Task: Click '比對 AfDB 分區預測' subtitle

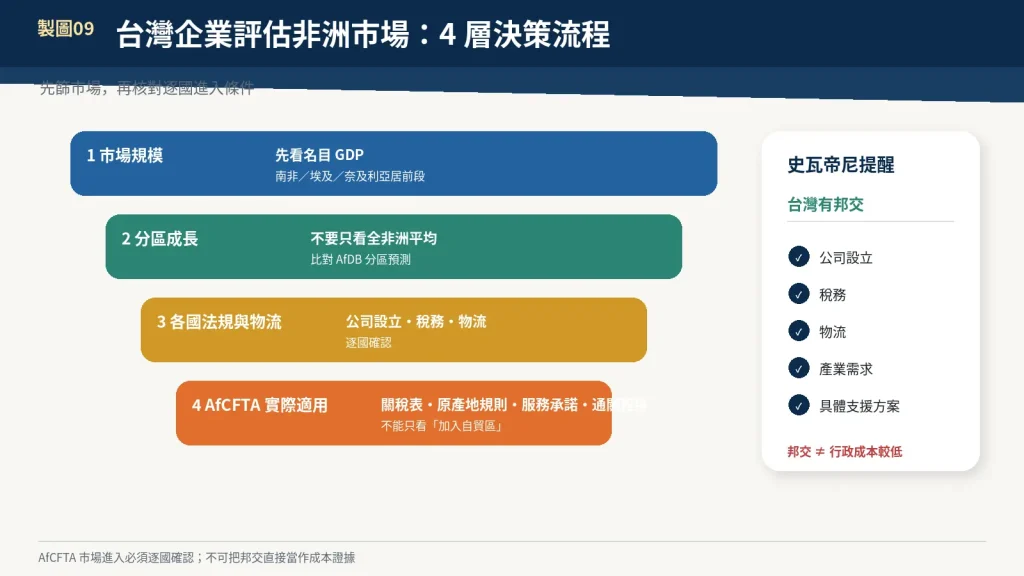Action: (x=360, y=259)
